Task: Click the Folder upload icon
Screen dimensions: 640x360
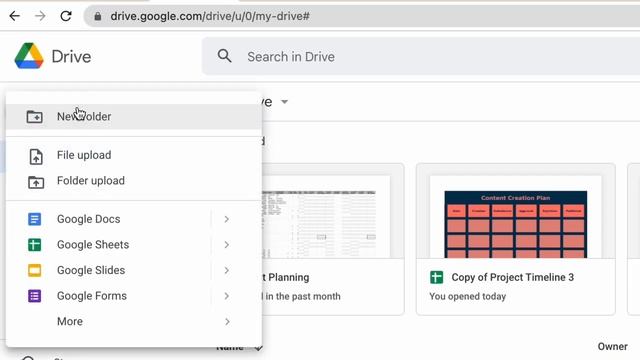Action: (36, 182)
